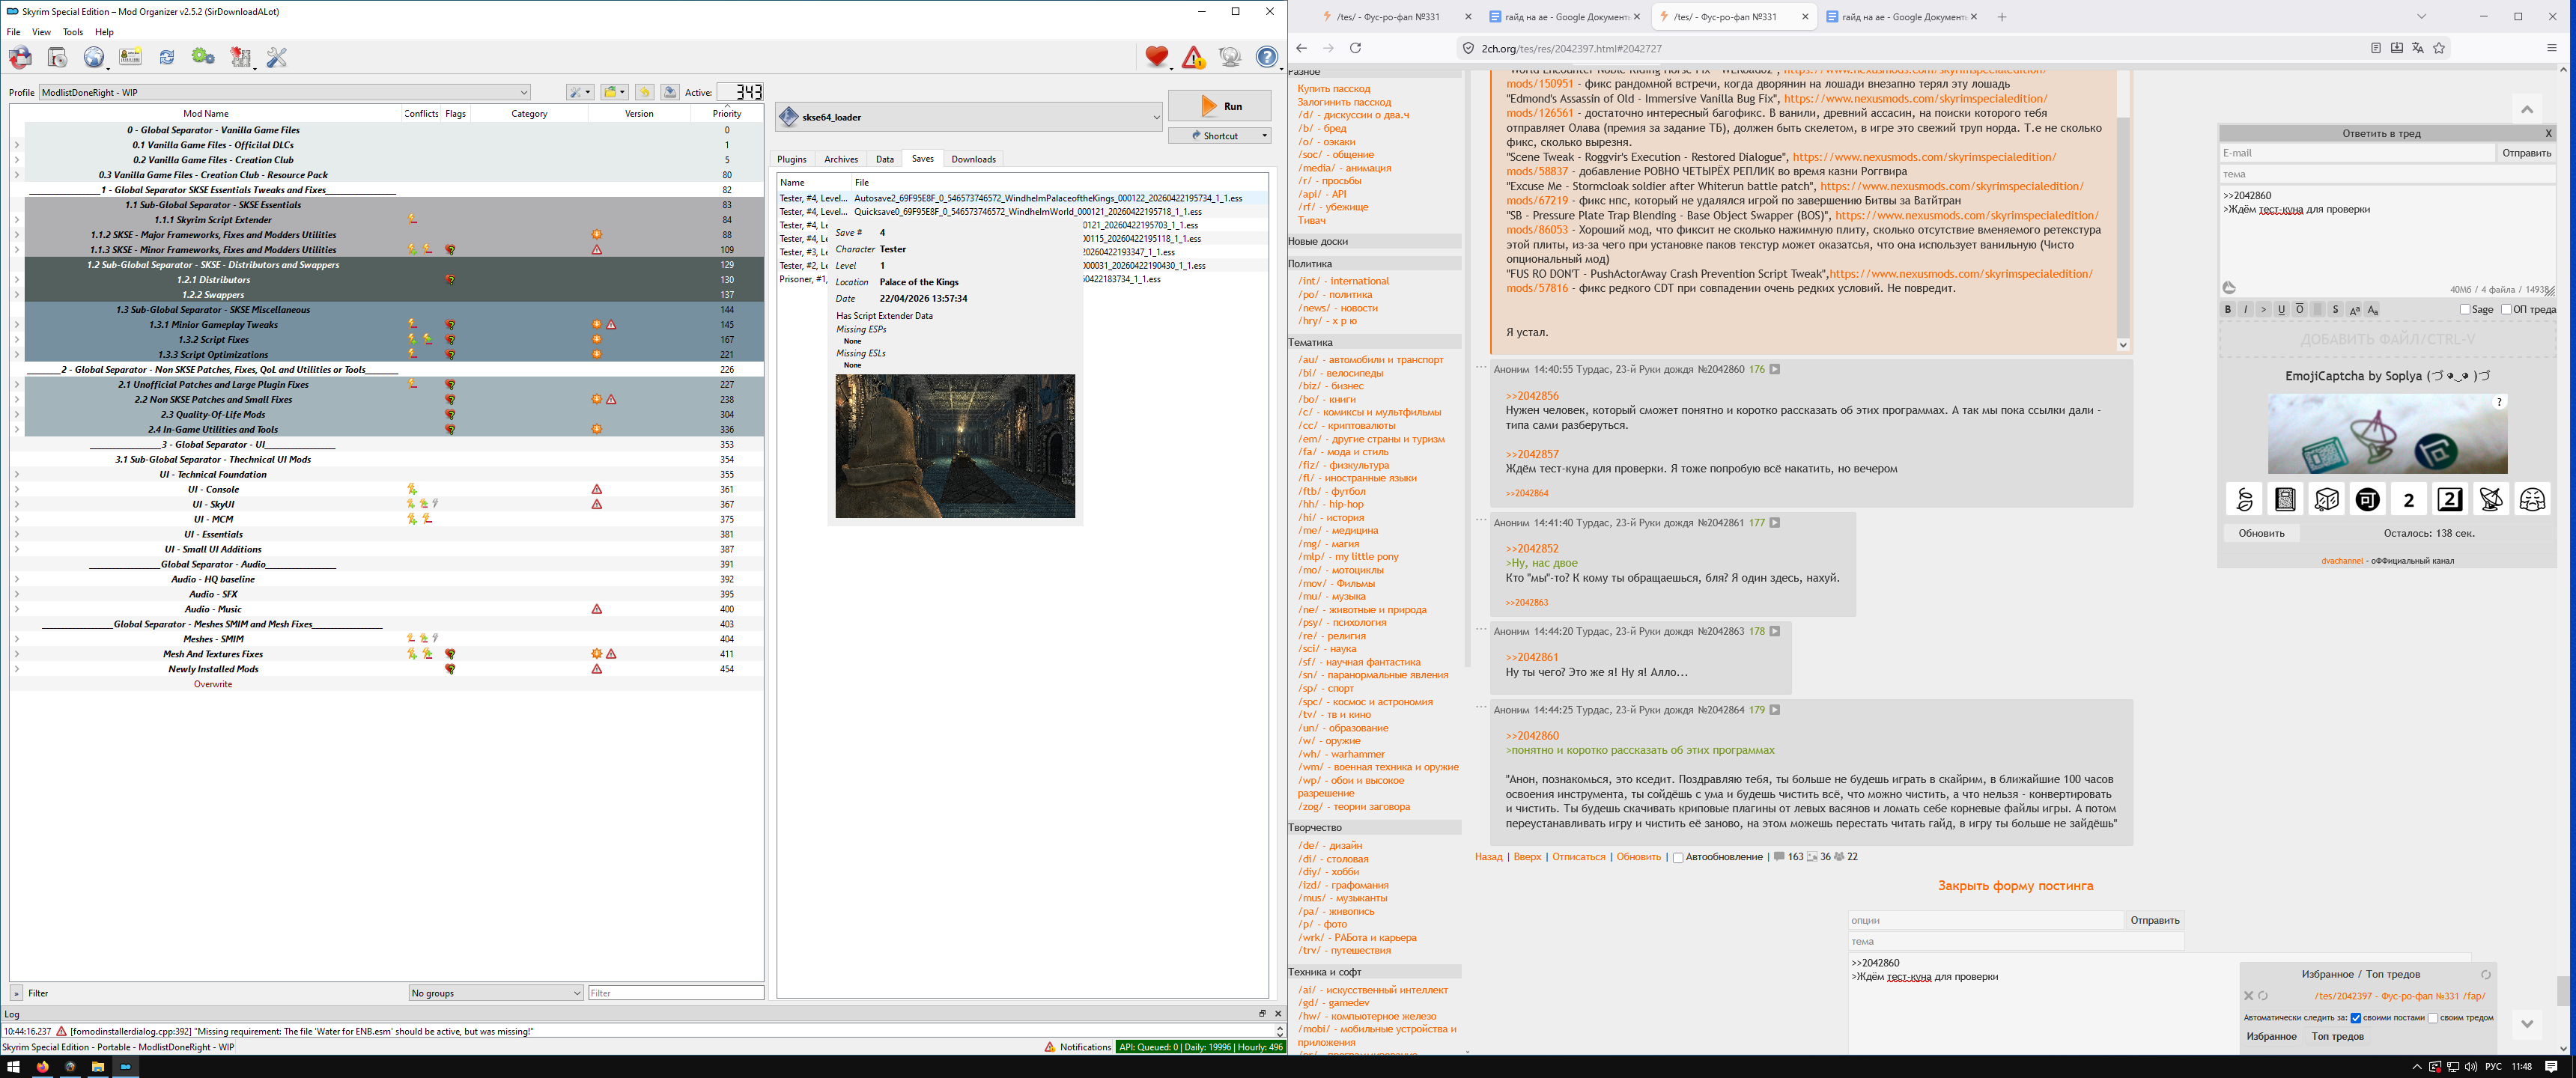Click the browser page reload icon
Viewport: 2576px width, 1078px height.
click(x=1355, y=48)
